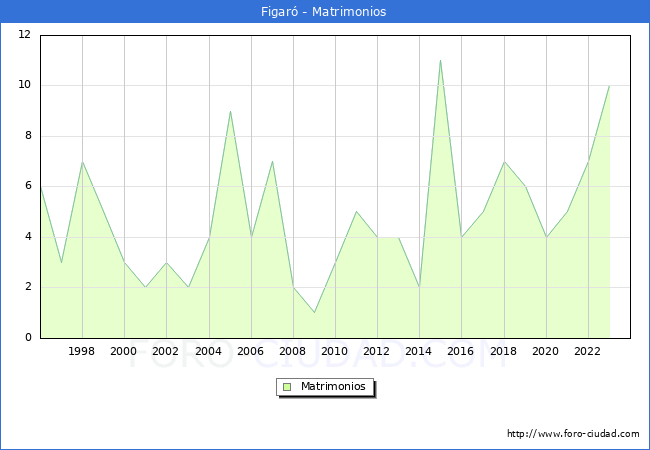Click the 2006 x-axis label

pos(250,351)
